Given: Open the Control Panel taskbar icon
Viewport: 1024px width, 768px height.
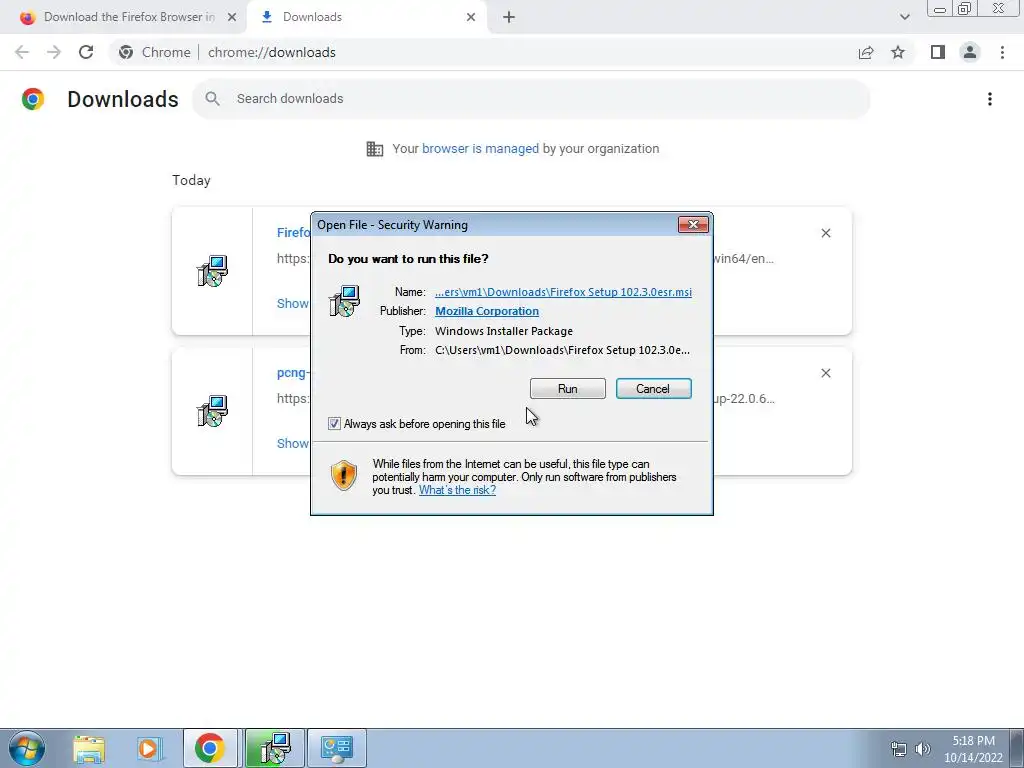Looking at the screenshot, I should pos(337,748).
